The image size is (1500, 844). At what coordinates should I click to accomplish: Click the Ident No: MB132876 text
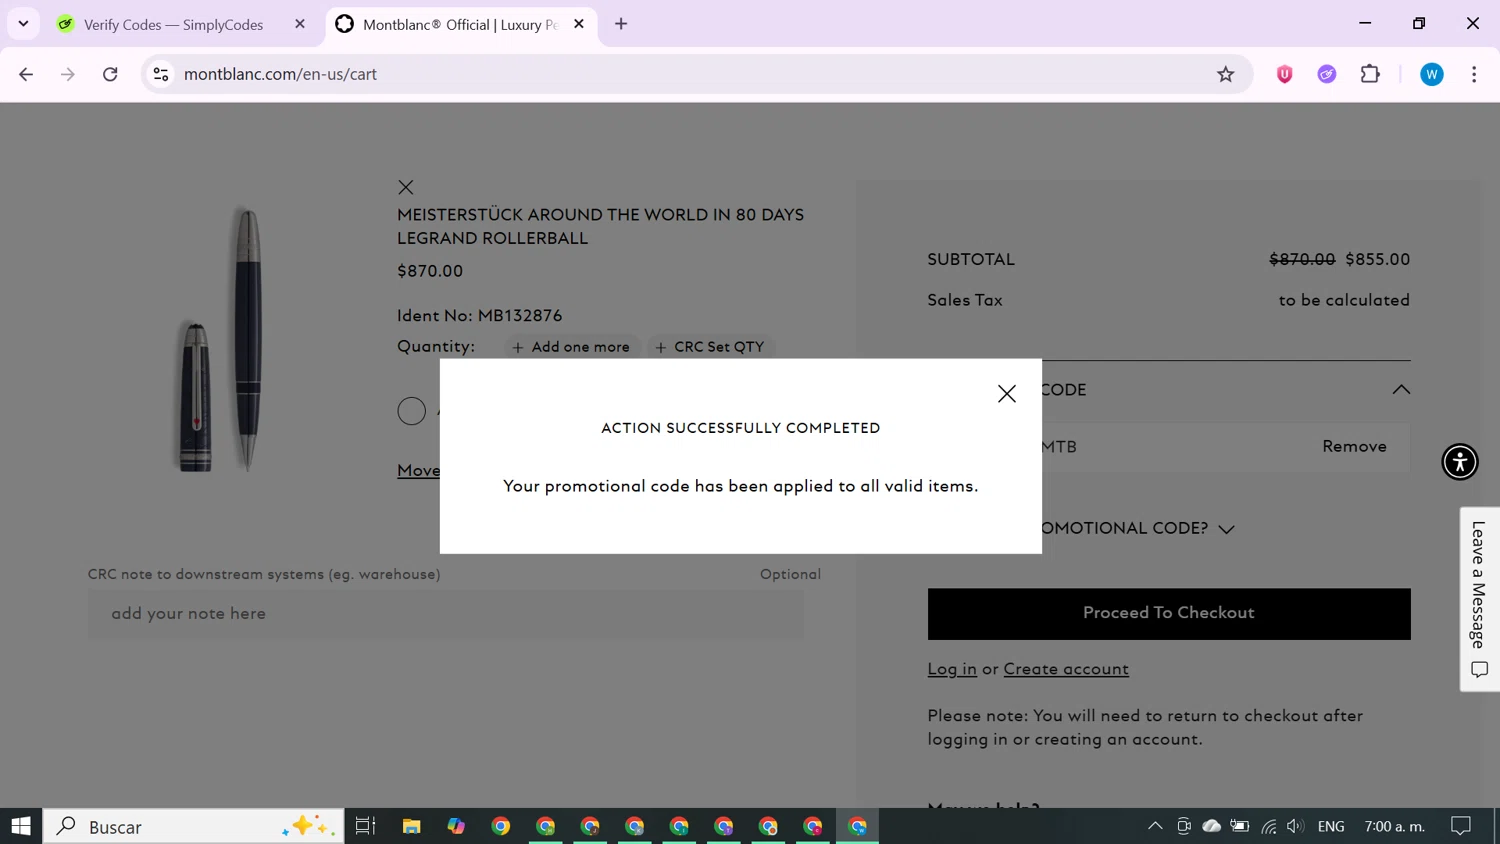[479, 316]
